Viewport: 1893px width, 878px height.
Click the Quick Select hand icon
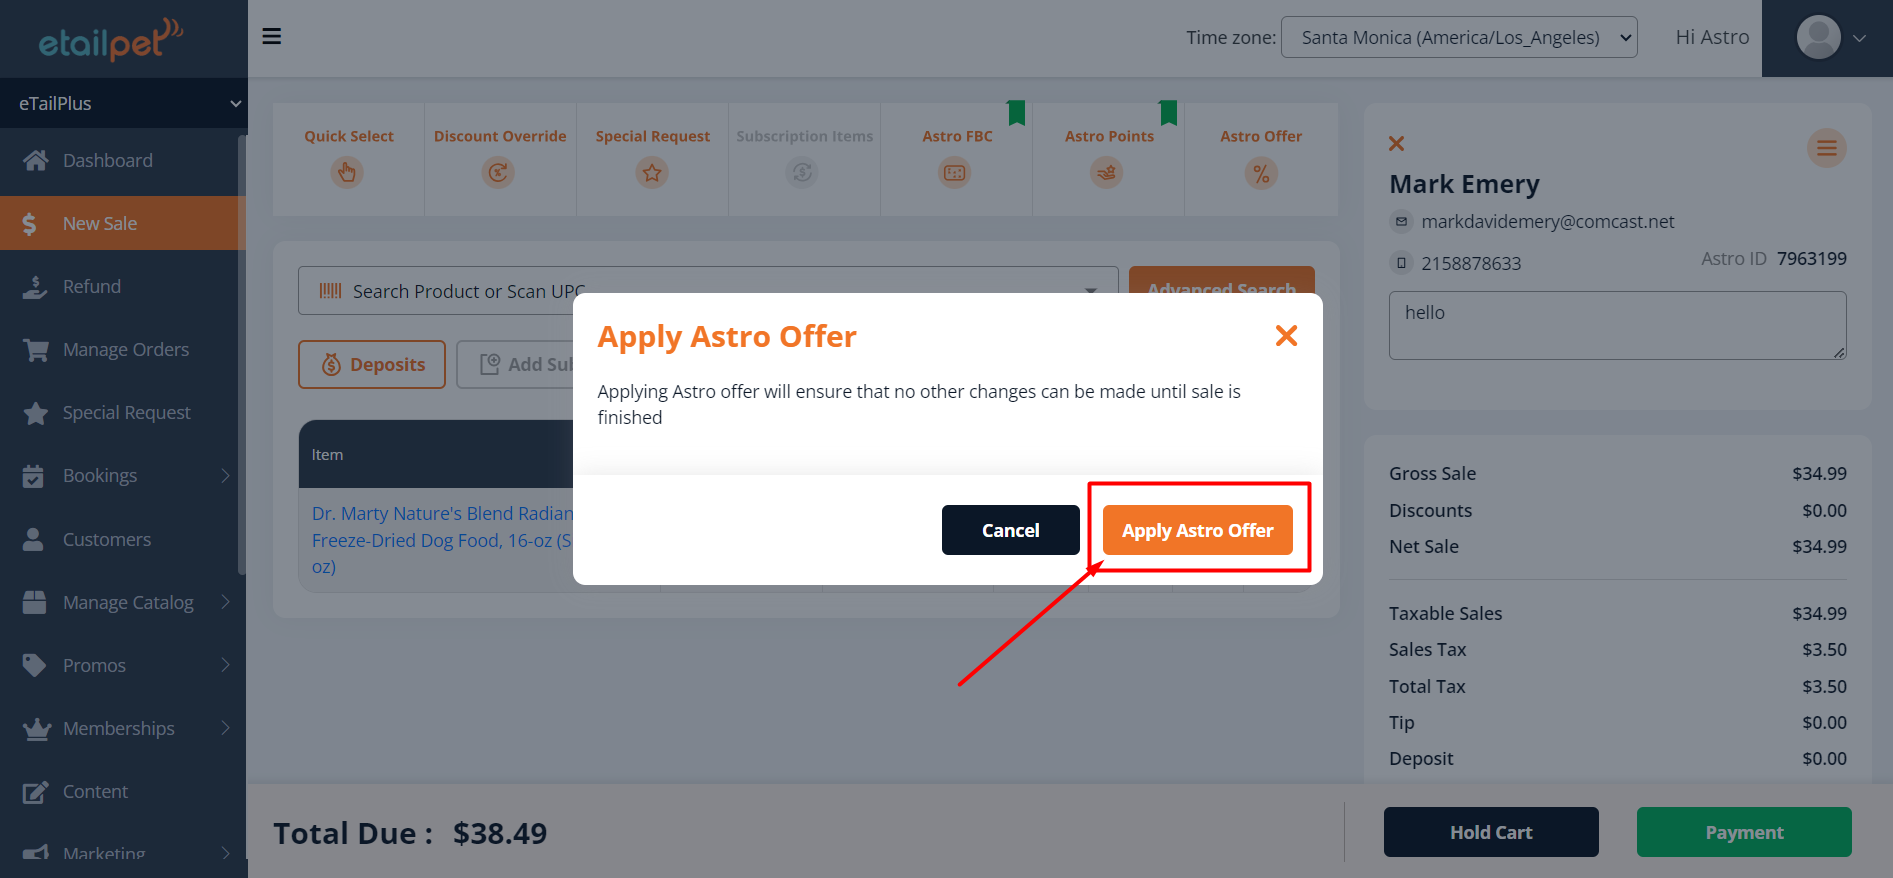coord(347,173)
